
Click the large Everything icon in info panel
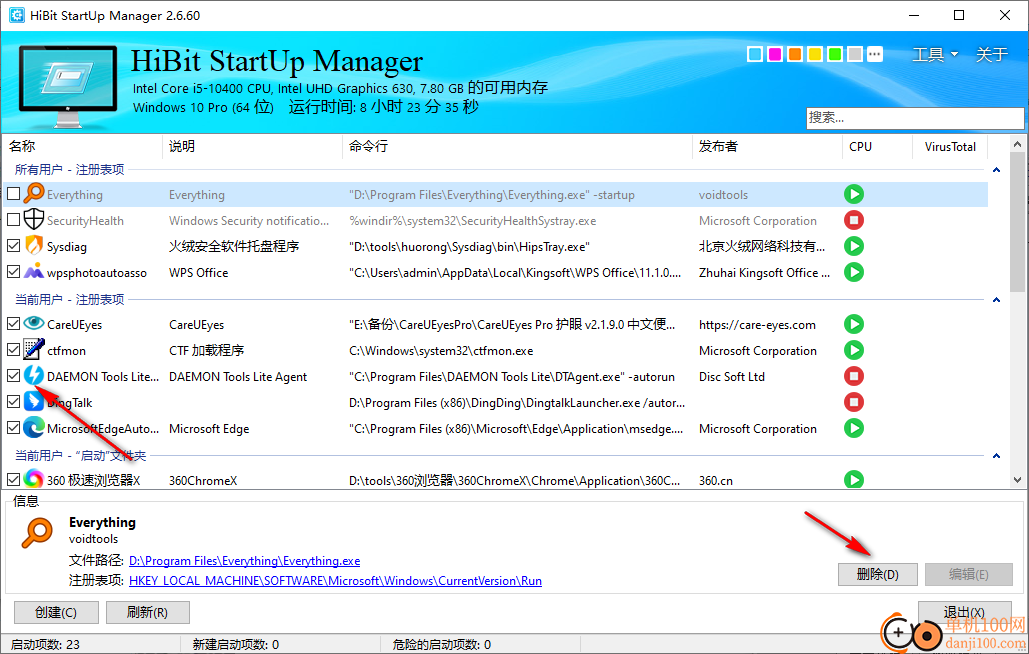[37, 532]
